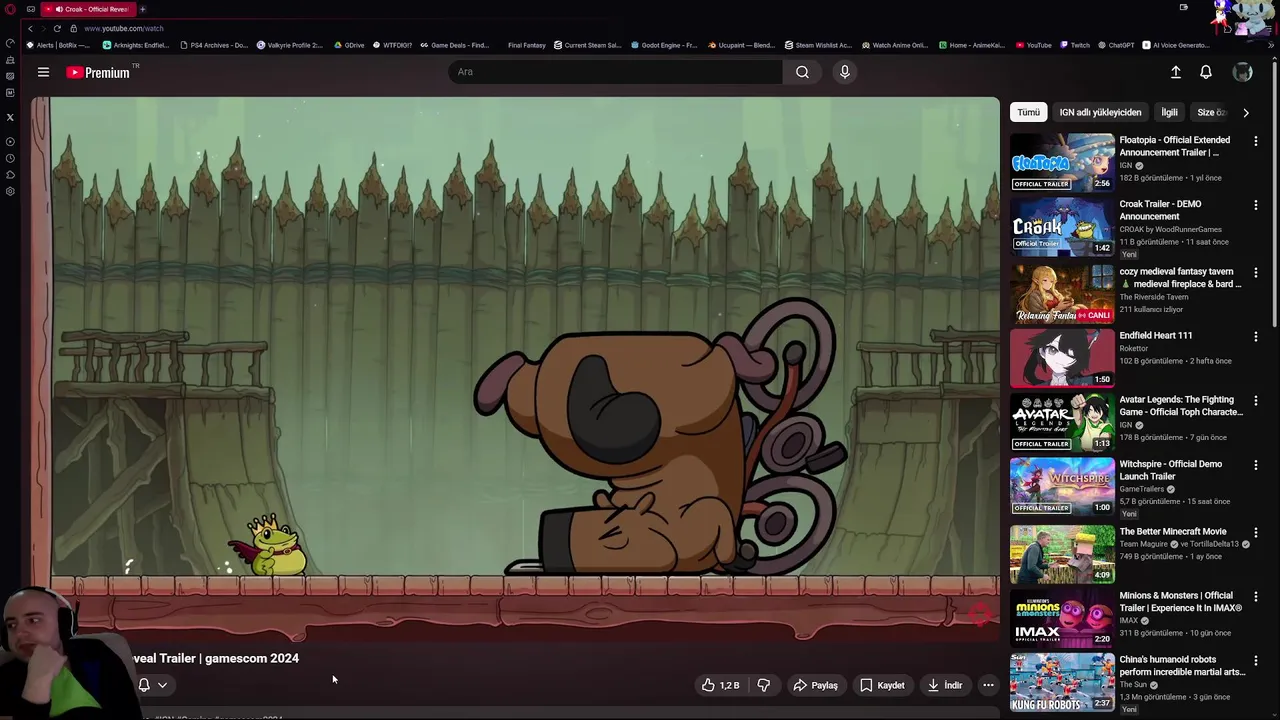
Task: Open options for Endfield Heart 111
Action: click(1256, 336)
